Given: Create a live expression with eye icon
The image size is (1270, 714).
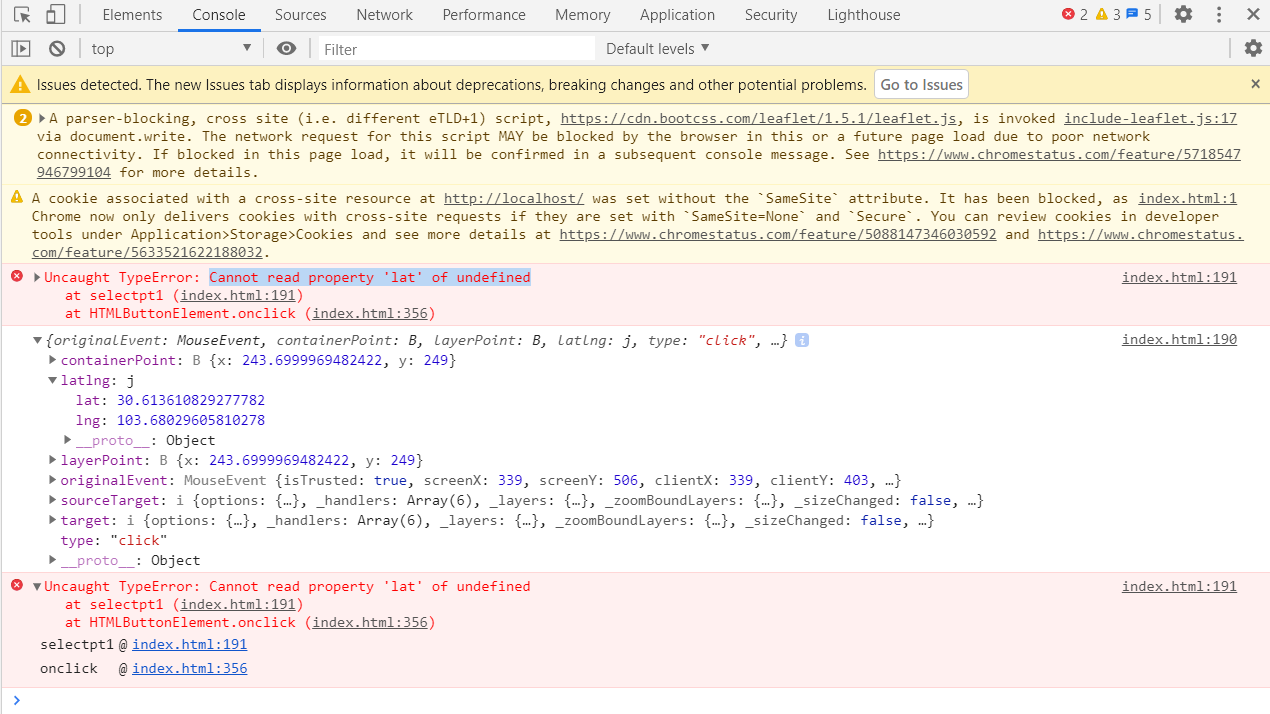Looking at the screenshot, I should click(x=287, y=48).
